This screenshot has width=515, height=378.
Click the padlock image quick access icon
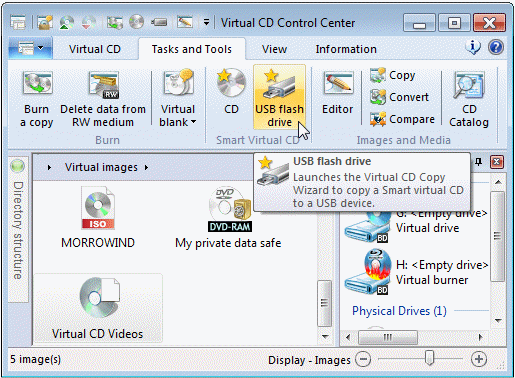point(45,23)
